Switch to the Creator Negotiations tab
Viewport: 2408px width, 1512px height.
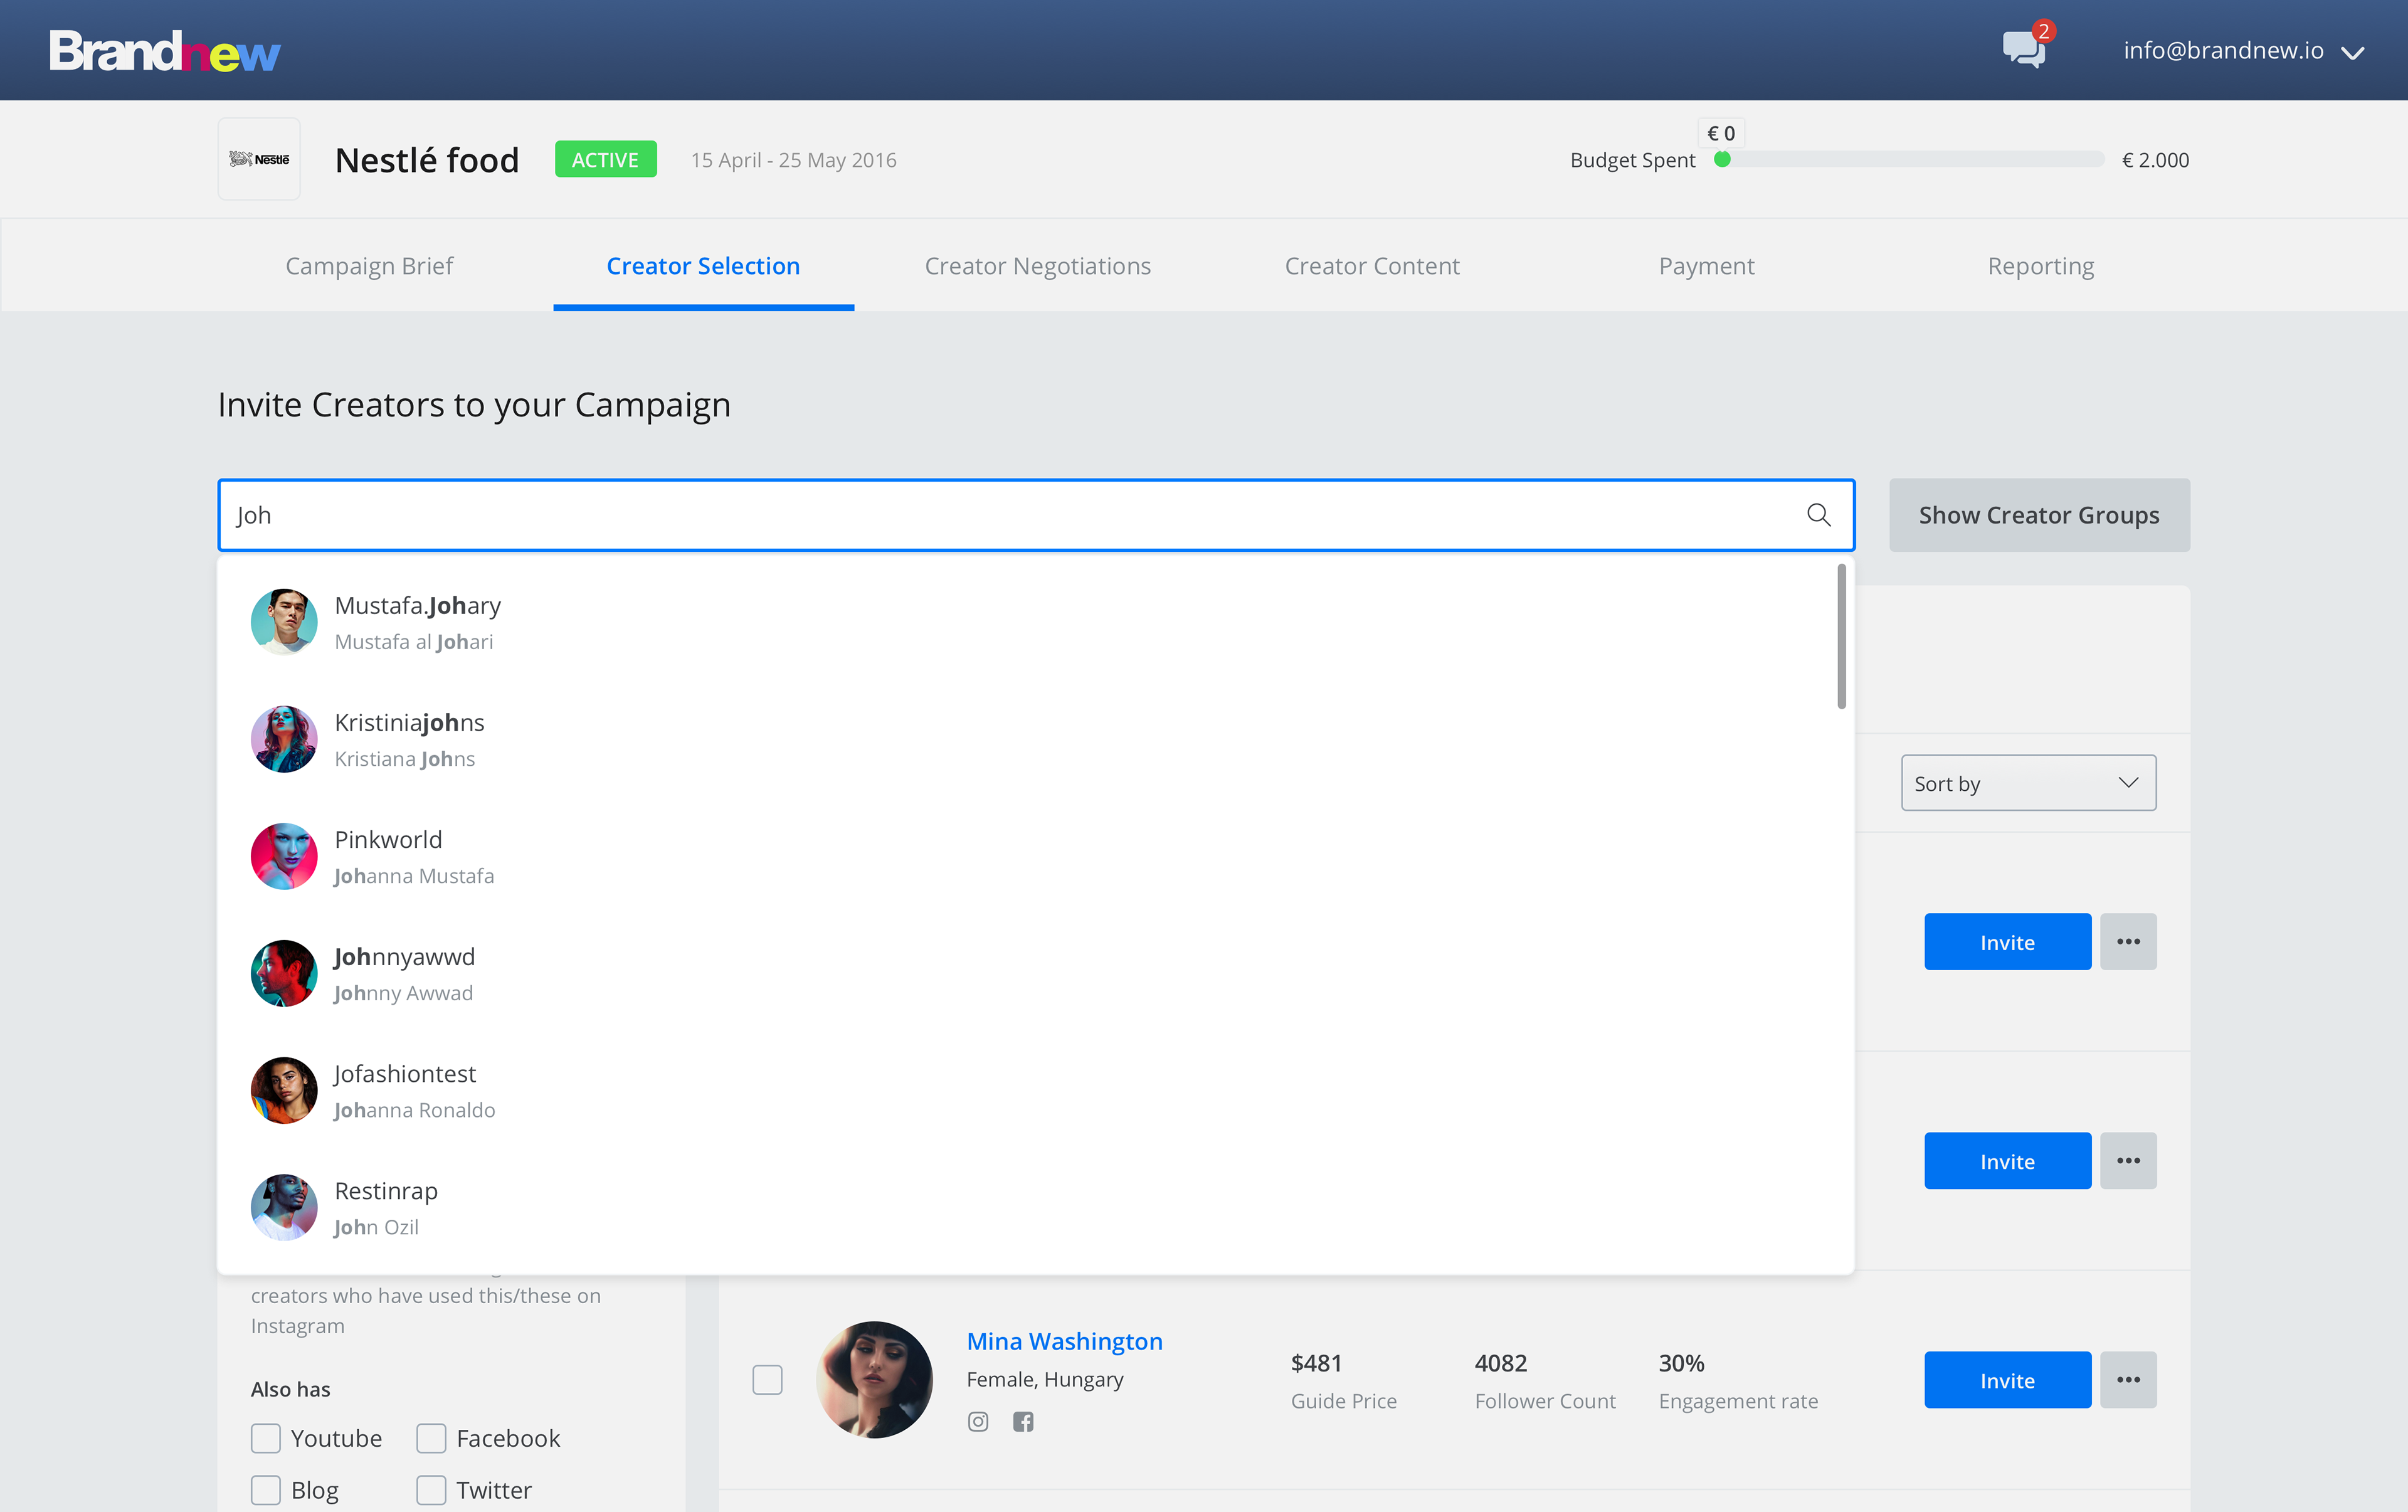tap(1037, 266)
